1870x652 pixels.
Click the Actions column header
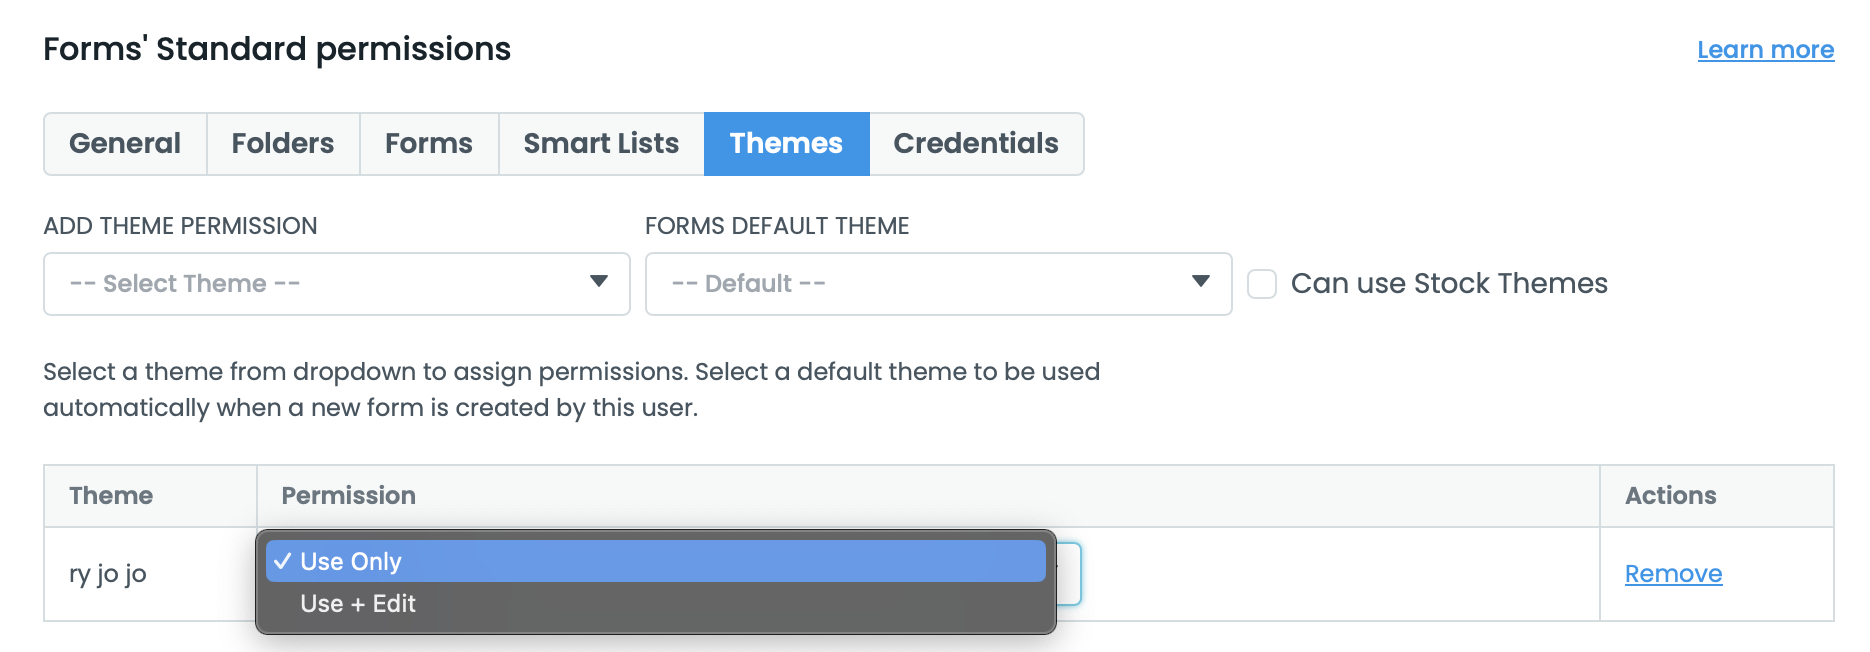[1668, 495]
